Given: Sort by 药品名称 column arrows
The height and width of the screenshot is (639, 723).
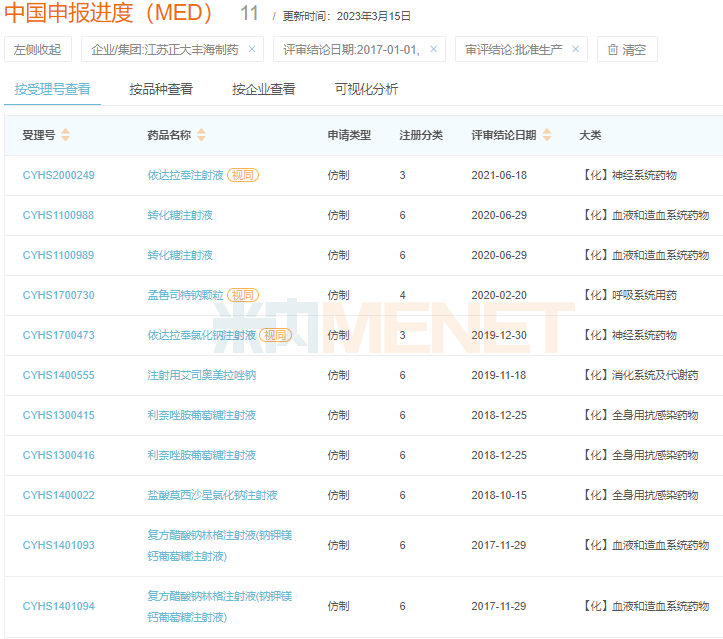Looking at the screenshot, I should tap(201, 135).
